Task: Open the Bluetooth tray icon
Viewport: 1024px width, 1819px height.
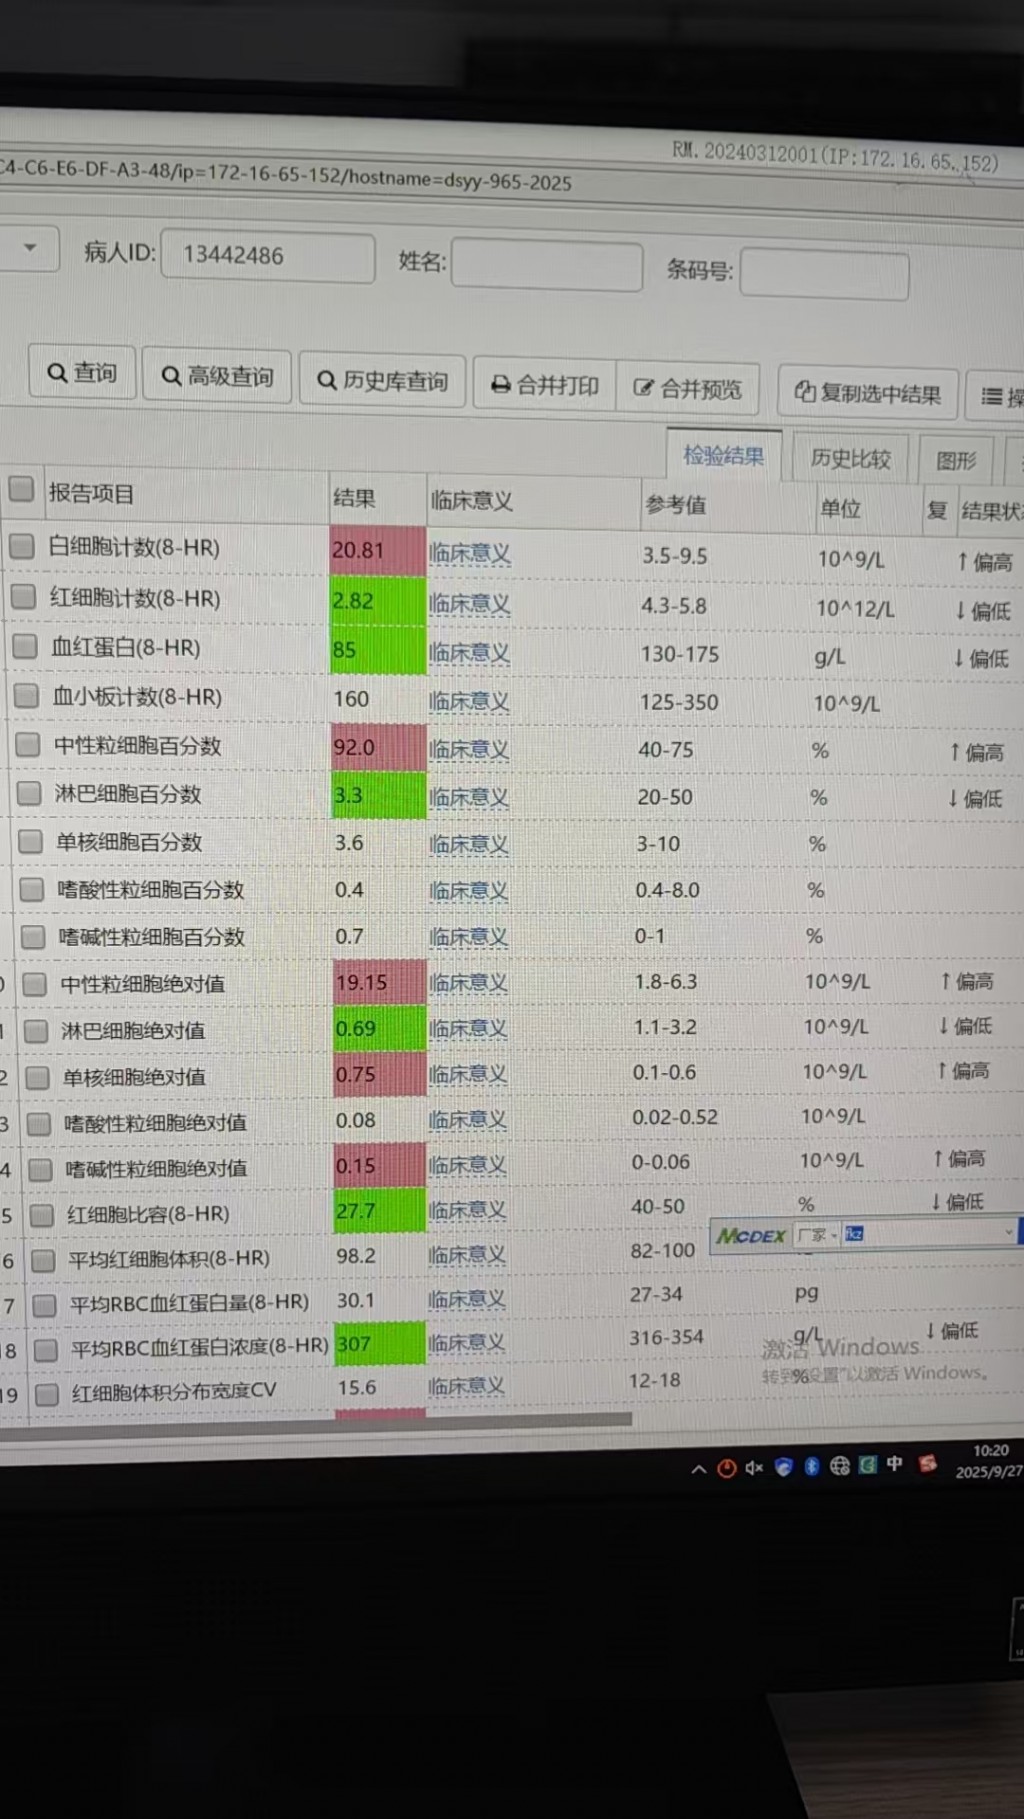Action: point(812,1466)
